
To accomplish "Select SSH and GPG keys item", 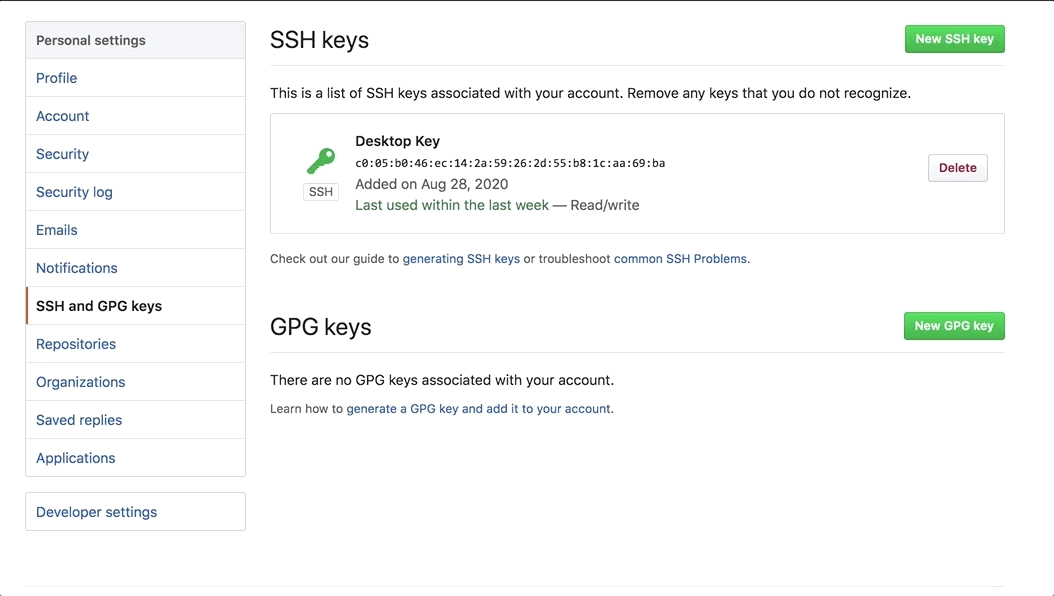I will (99, 306).
